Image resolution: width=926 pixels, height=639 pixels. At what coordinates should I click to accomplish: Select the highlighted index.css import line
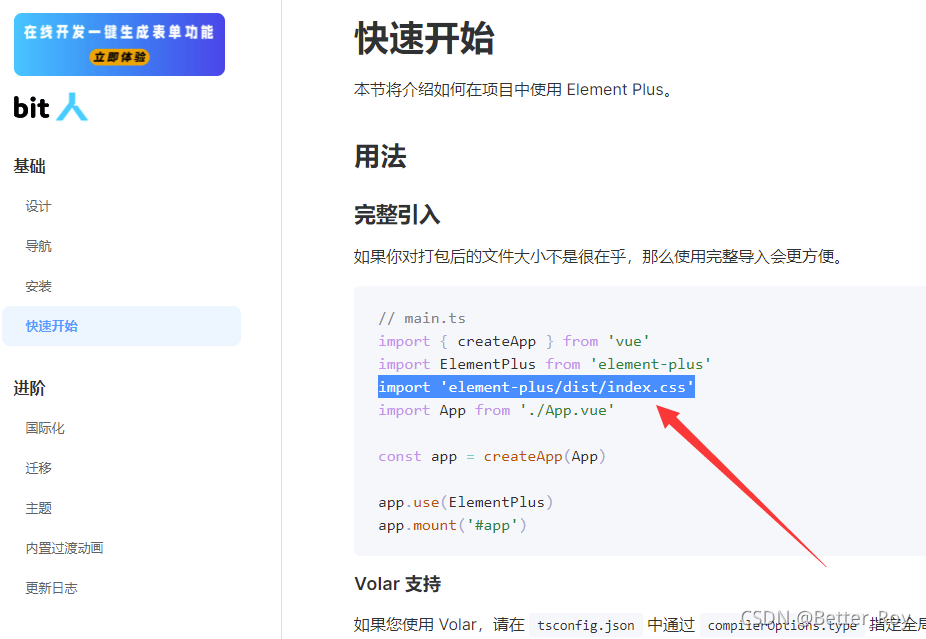click(535, 386)
